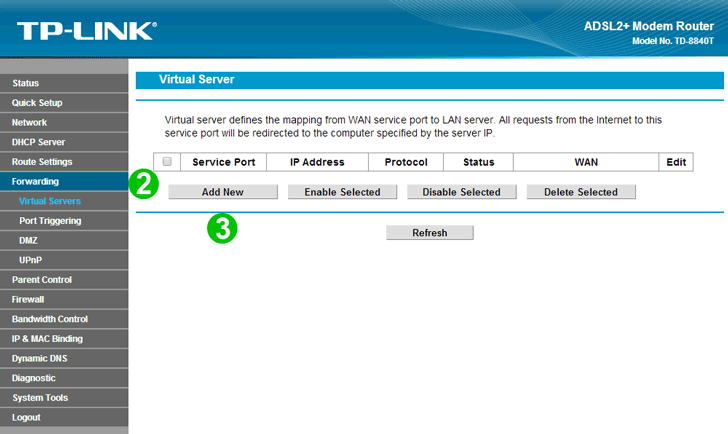The width and height of the screenshot is (728, 434).
Task: Click the IP Address column header
Action: coord(318,162)
